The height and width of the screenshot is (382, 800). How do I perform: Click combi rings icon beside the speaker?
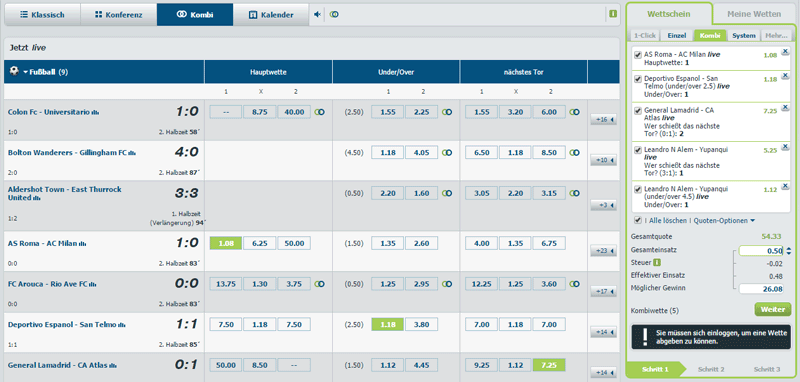point(334,14)
